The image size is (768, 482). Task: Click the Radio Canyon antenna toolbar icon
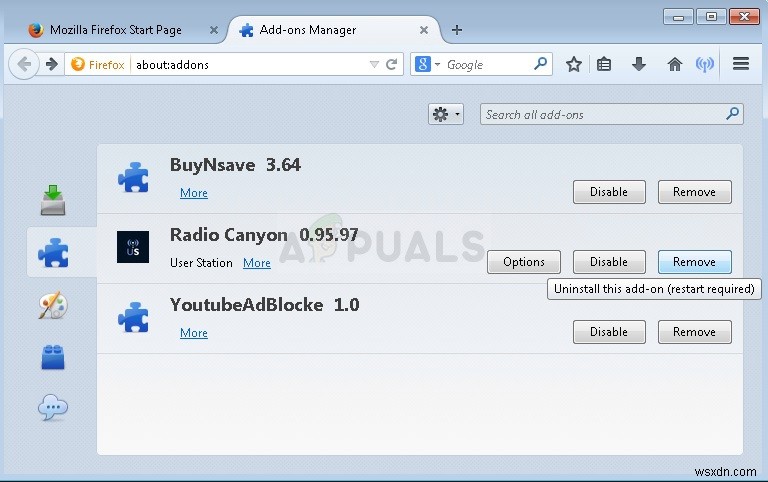(705, 64)
